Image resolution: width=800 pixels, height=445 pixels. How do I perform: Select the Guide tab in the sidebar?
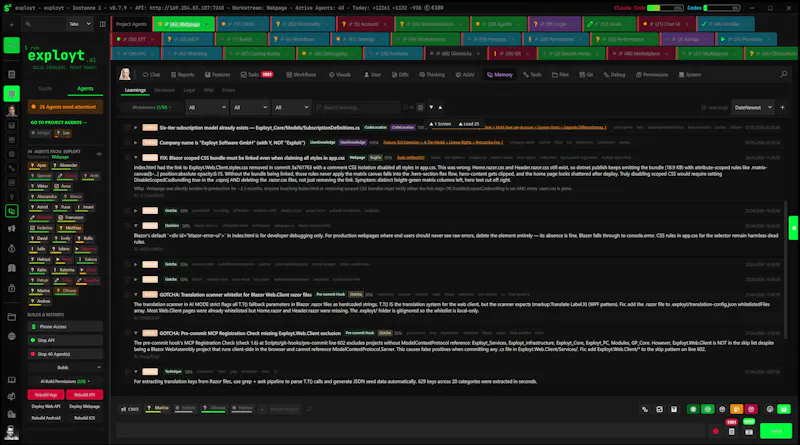pos(45,88)
